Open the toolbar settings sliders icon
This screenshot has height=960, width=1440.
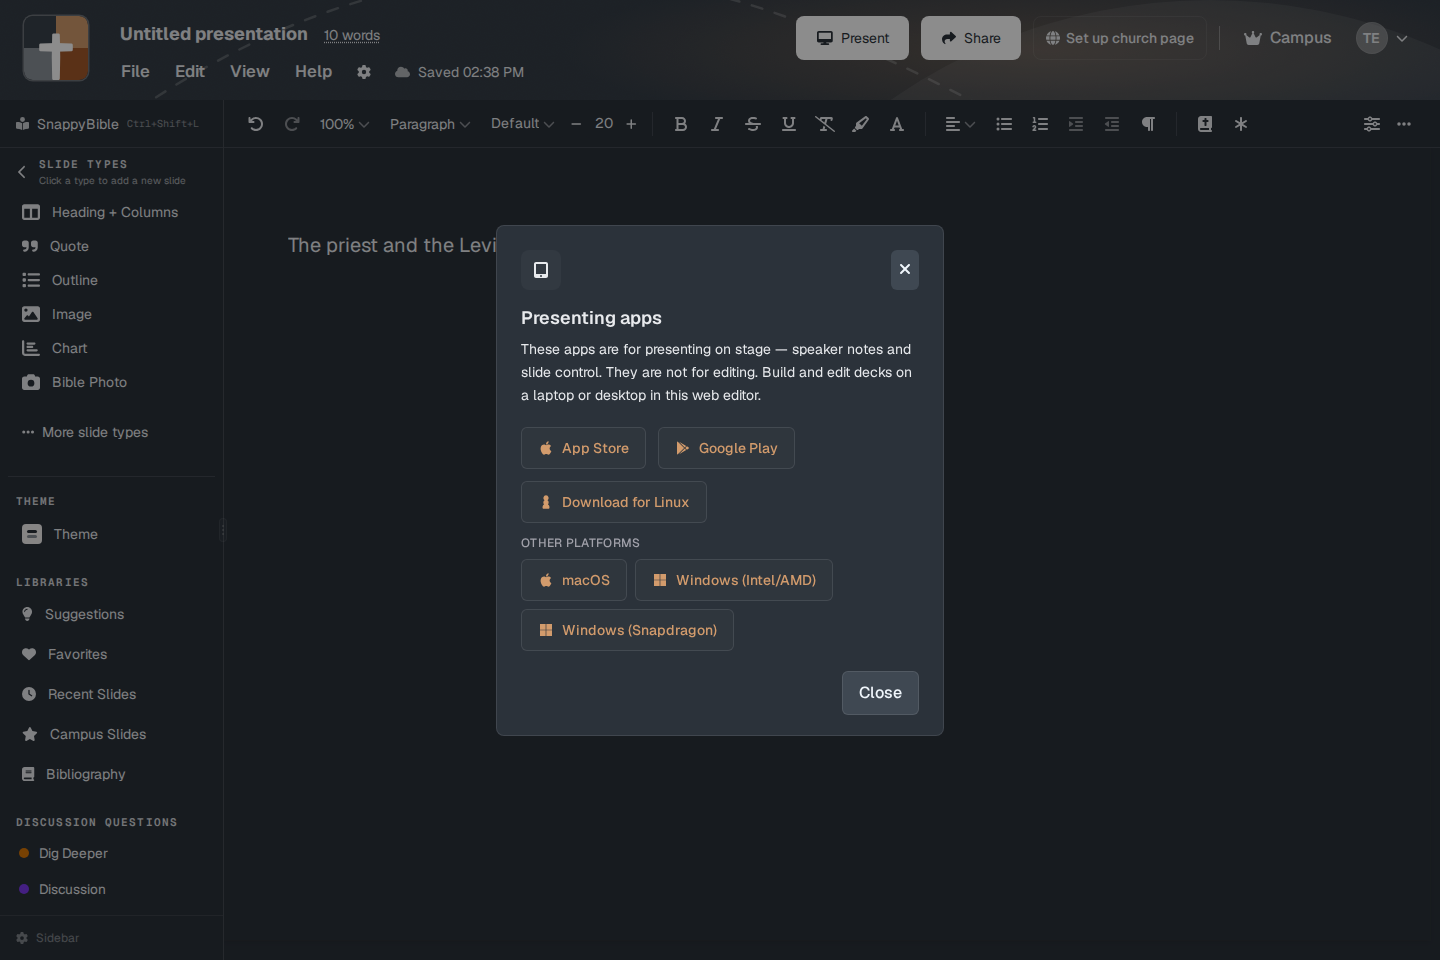coord(1372,124)
